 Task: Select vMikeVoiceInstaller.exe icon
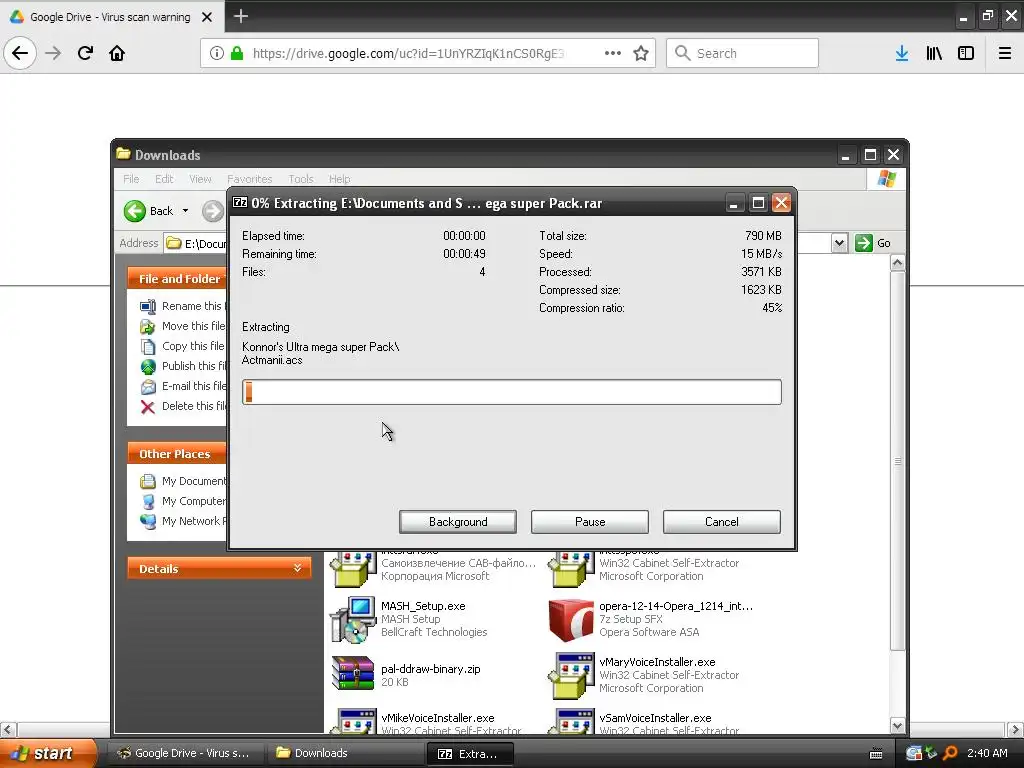point(353,721)
